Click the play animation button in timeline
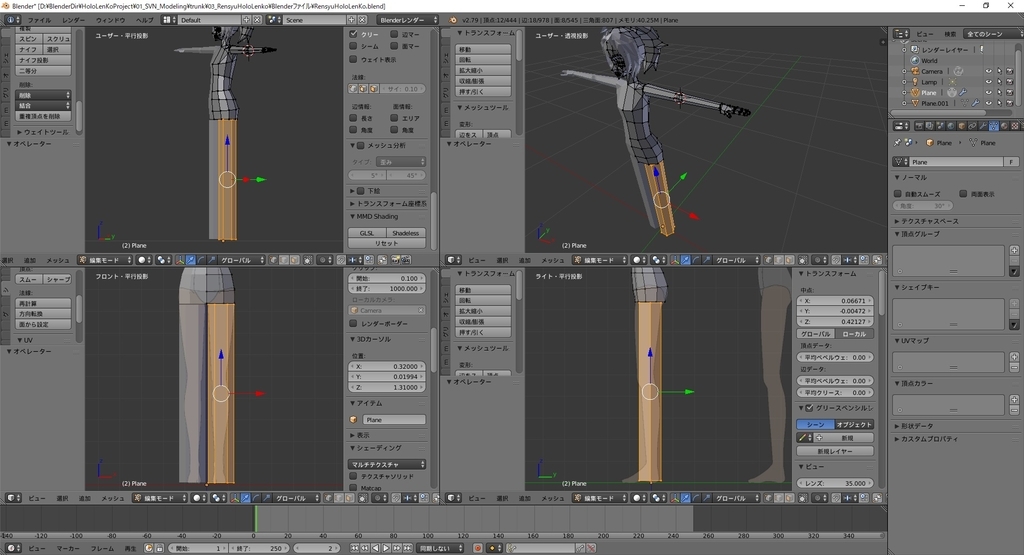1024x555 pixels. [386, 548]
